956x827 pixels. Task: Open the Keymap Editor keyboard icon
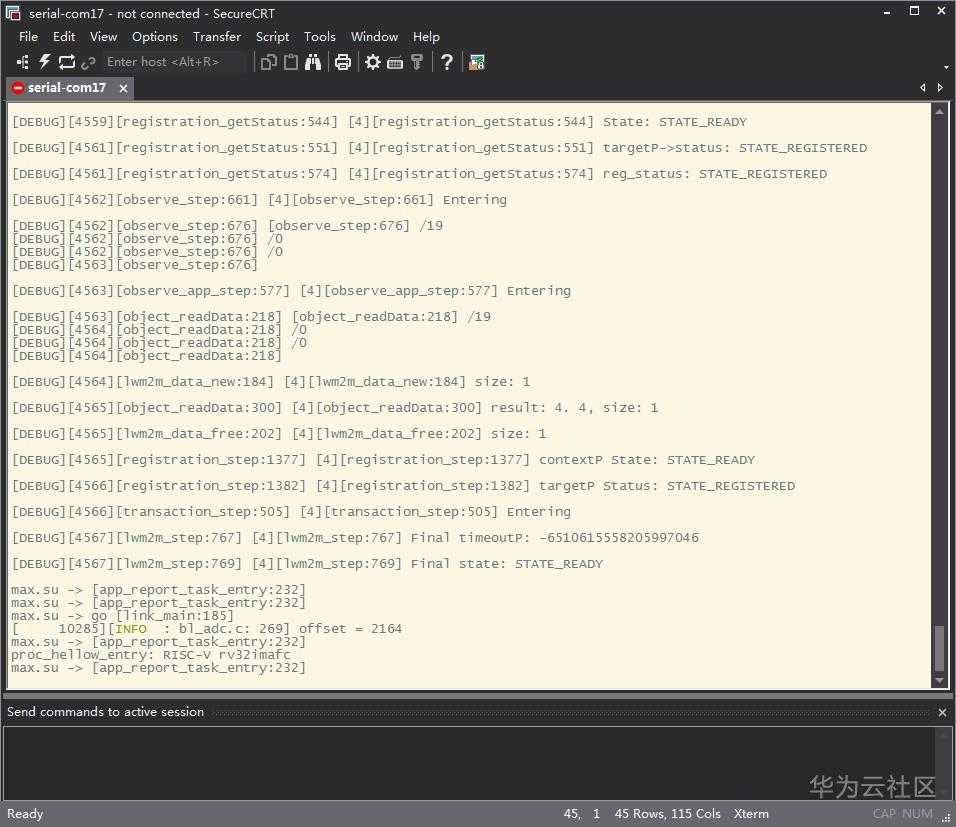[x=394, y=62]
